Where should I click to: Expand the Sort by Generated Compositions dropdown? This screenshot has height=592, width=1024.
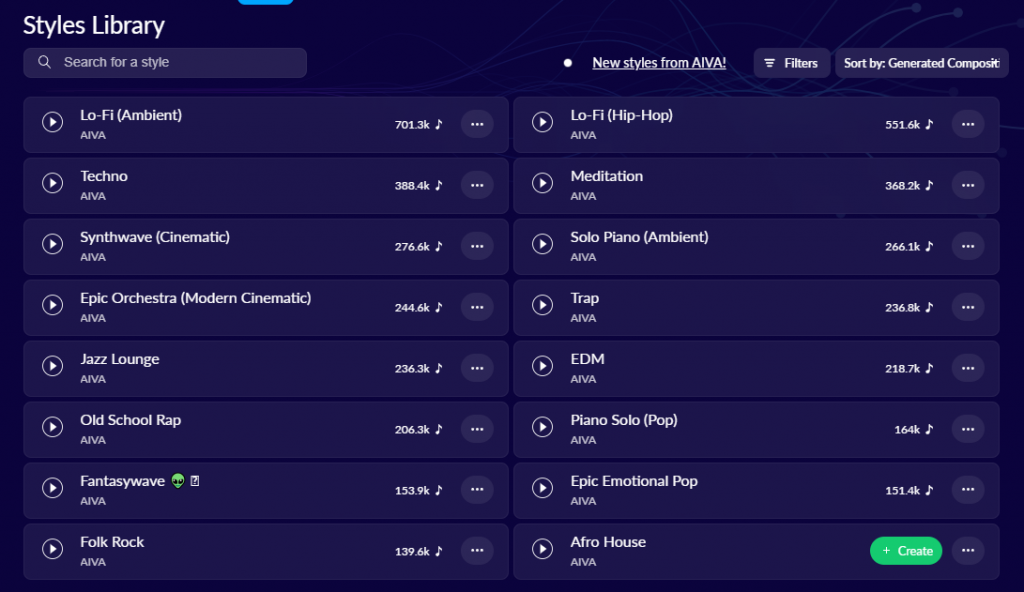(921, 63)
